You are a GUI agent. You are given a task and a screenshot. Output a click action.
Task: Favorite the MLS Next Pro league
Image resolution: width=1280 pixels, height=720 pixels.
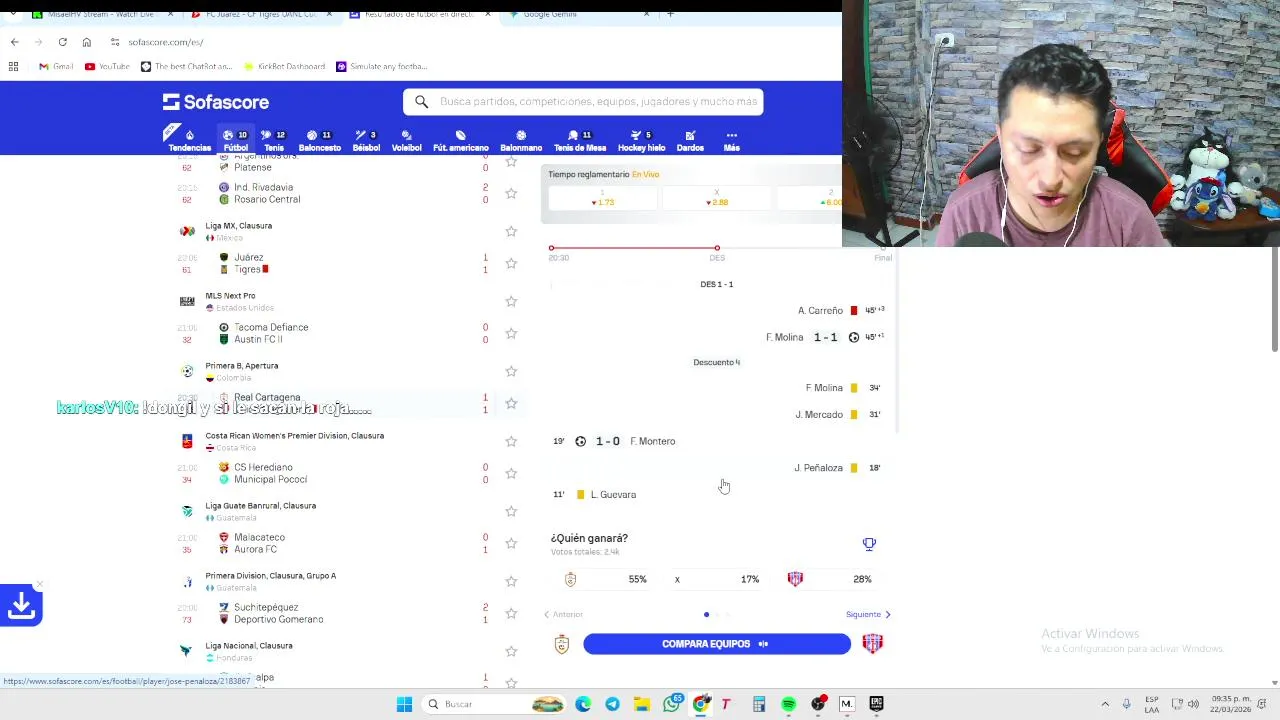[x=511, y=301]
